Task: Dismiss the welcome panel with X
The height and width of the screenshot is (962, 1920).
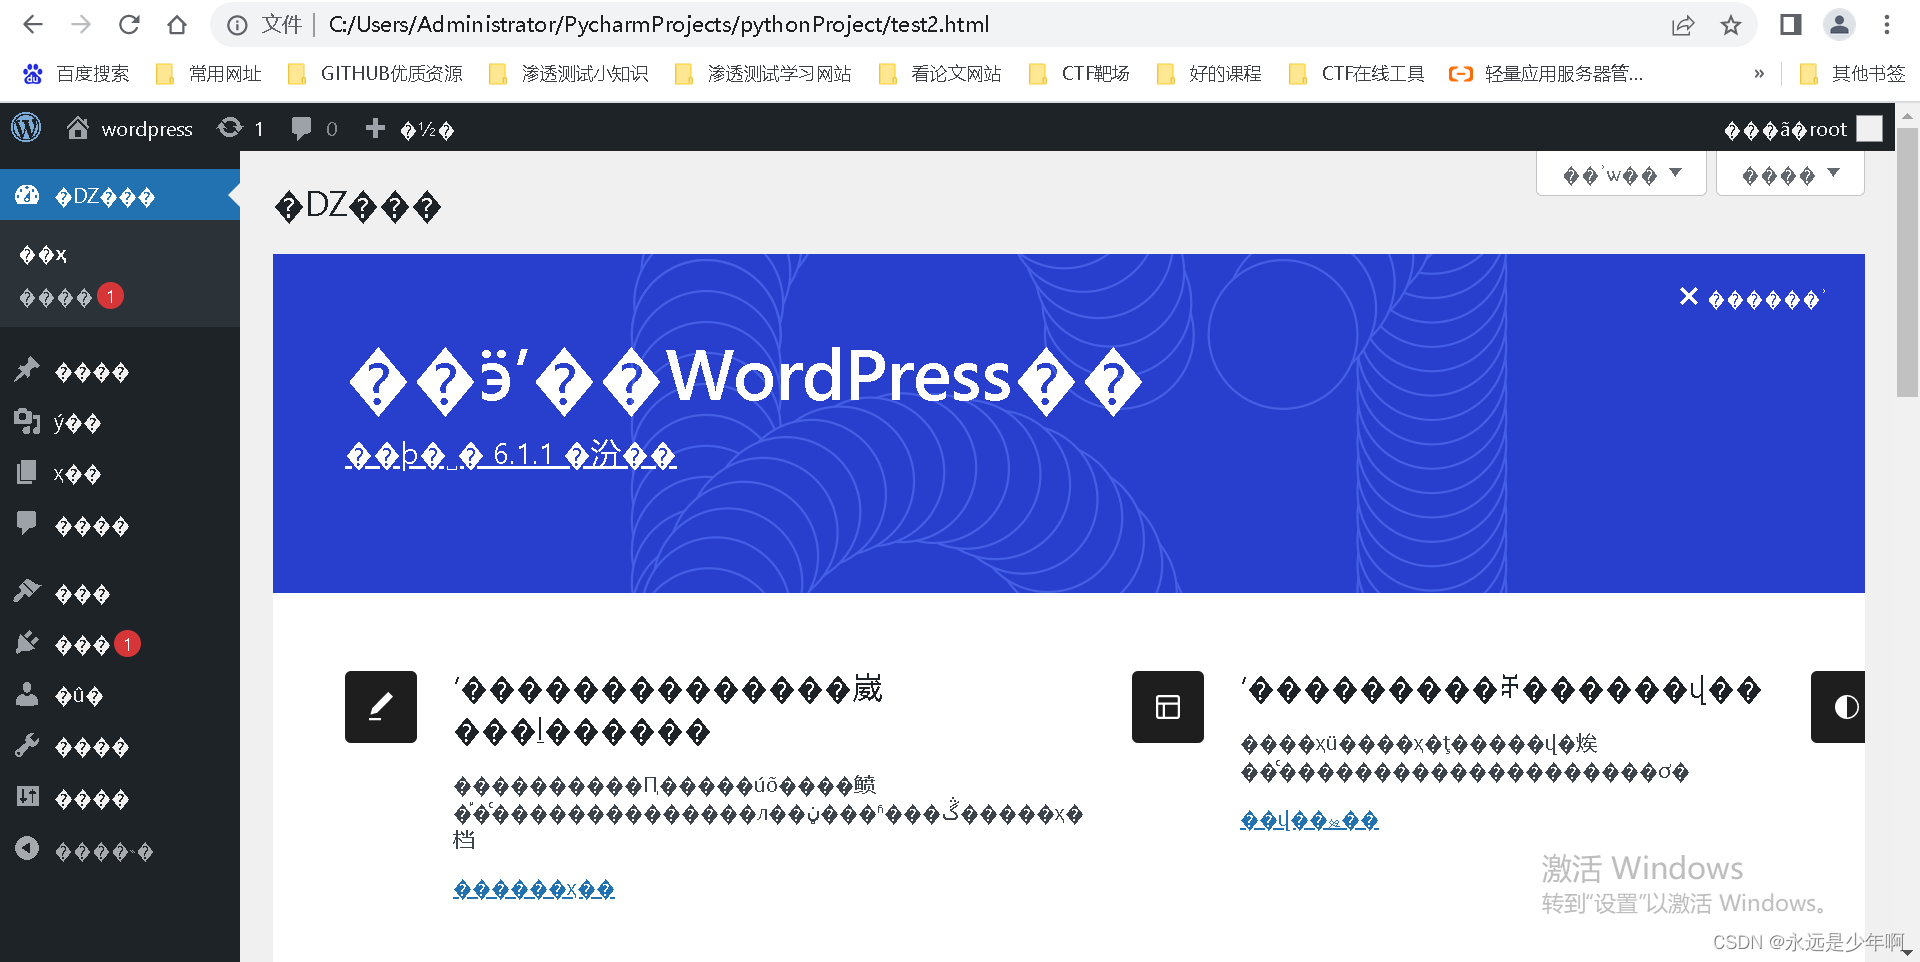Action: coord(1752,298)
